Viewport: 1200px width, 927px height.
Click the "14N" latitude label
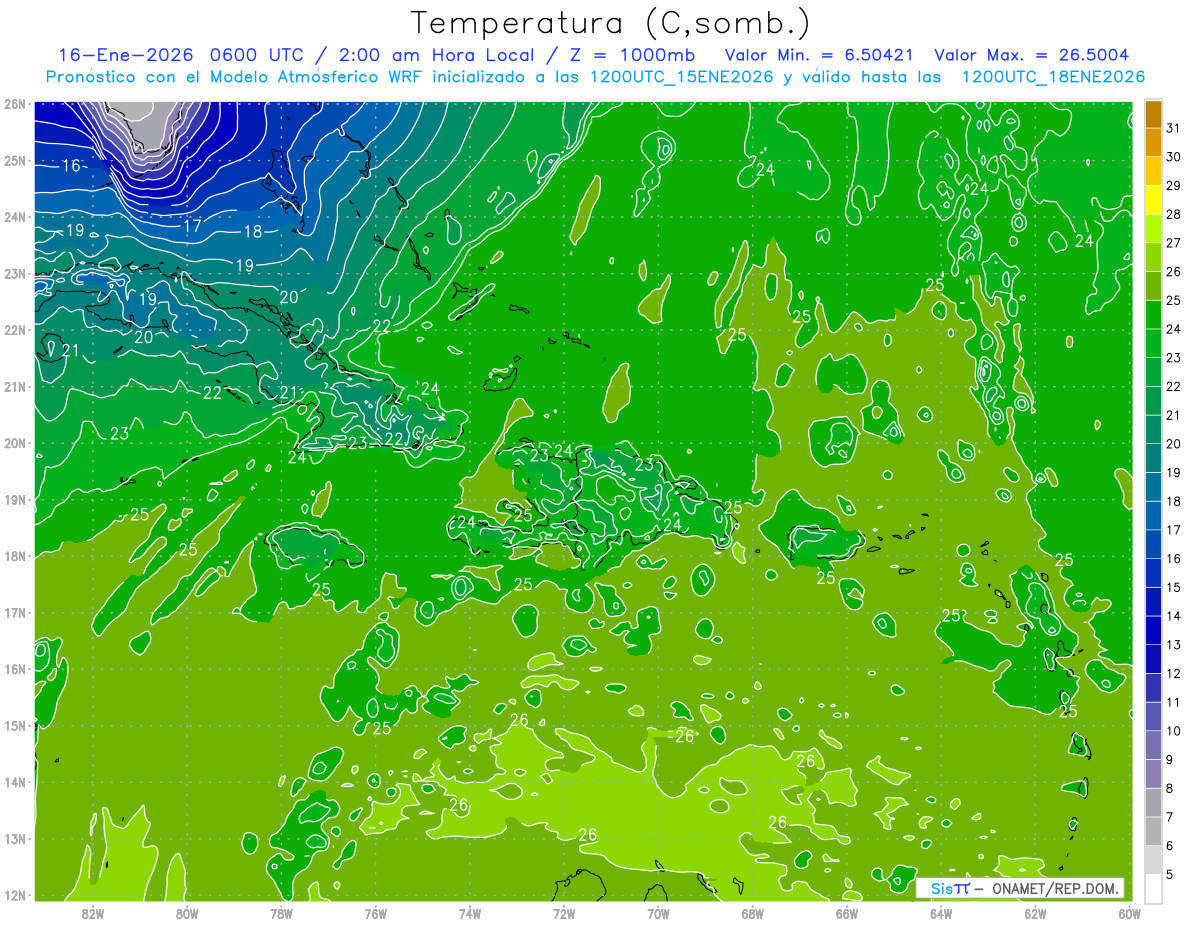14,782
